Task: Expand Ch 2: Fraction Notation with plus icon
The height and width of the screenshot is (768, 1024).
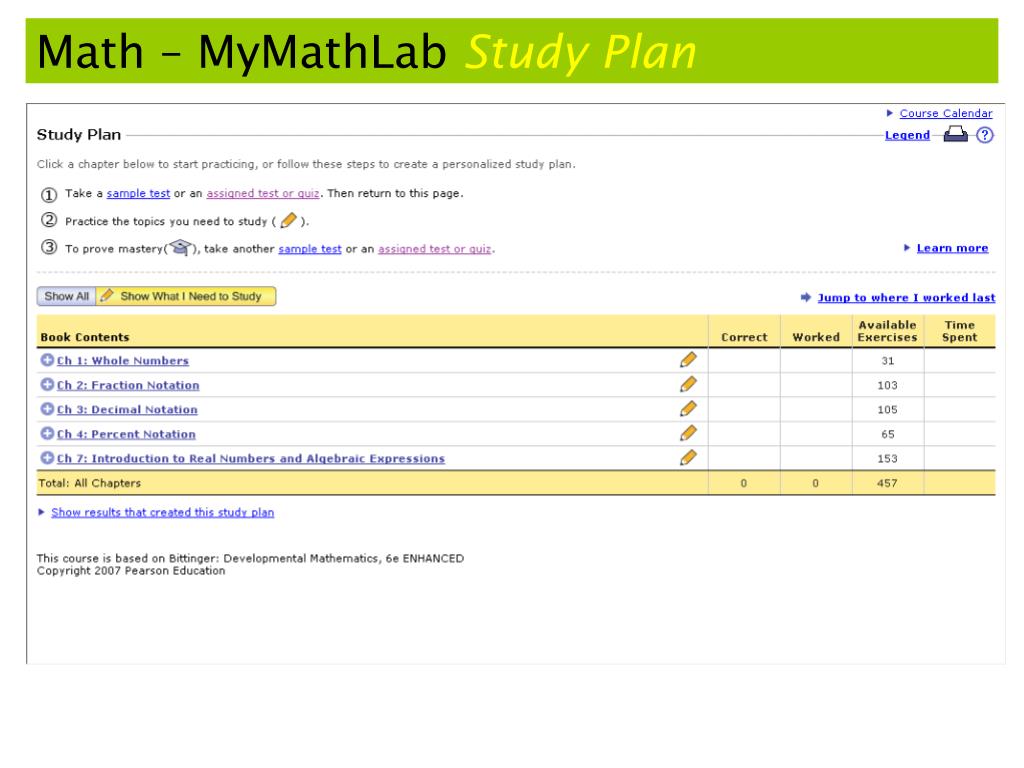Action: [x=47, y=385]
